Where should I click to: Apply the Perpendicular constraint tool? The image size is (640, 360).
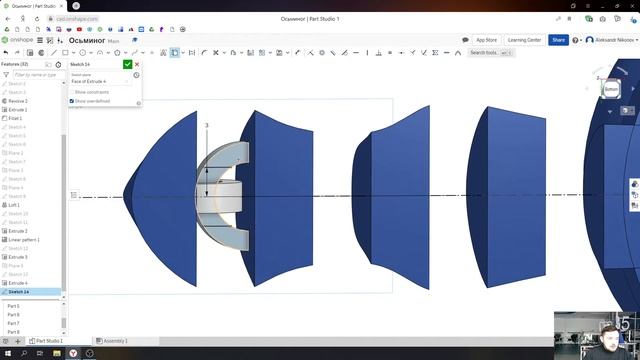(379, 53)
